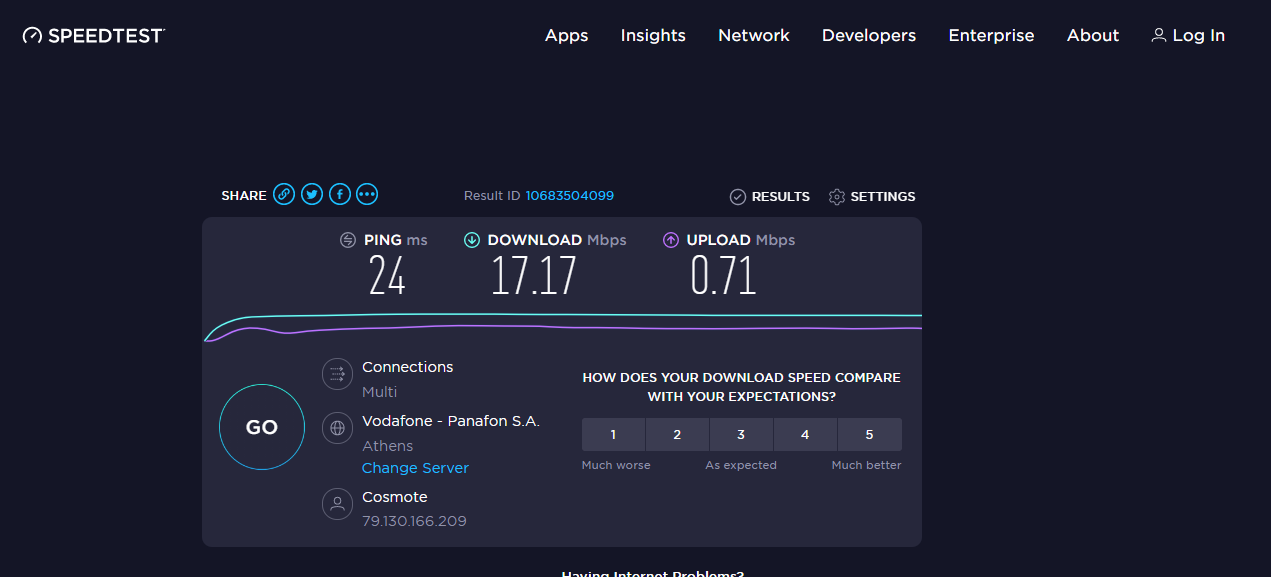The width and height of the screenshot is (1271, 577).
Task: Click the share link chain icon
Action: click(285, 195)
